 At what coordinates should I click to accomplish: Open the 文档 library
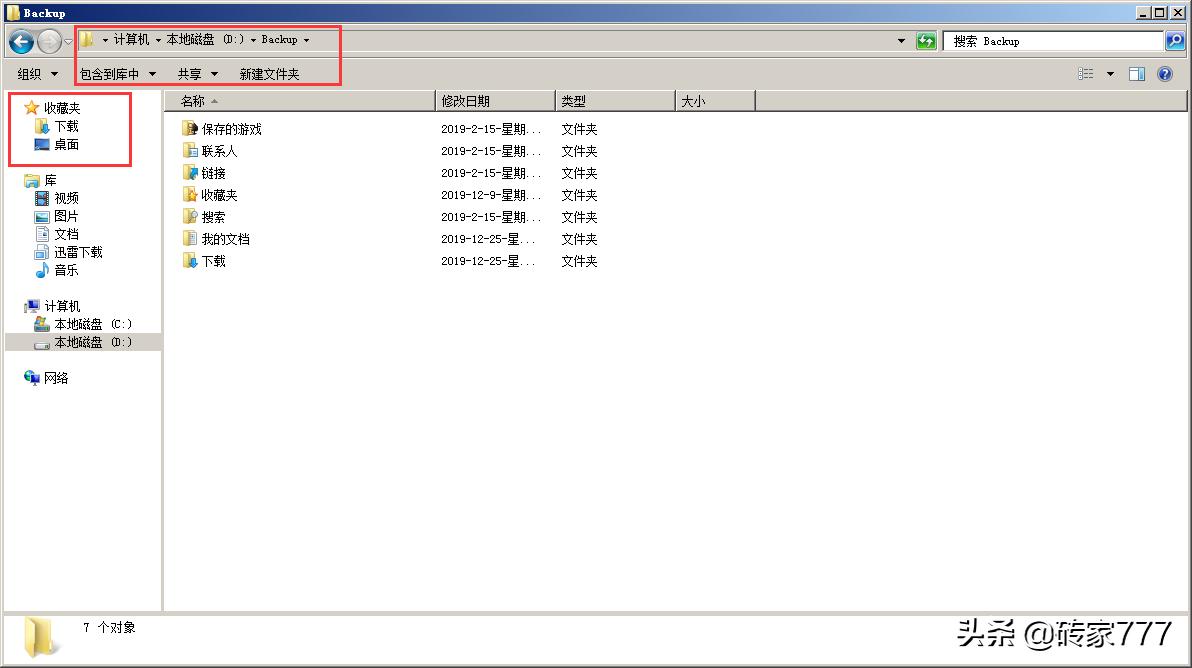pyautogui.click(x=66, y=234)
